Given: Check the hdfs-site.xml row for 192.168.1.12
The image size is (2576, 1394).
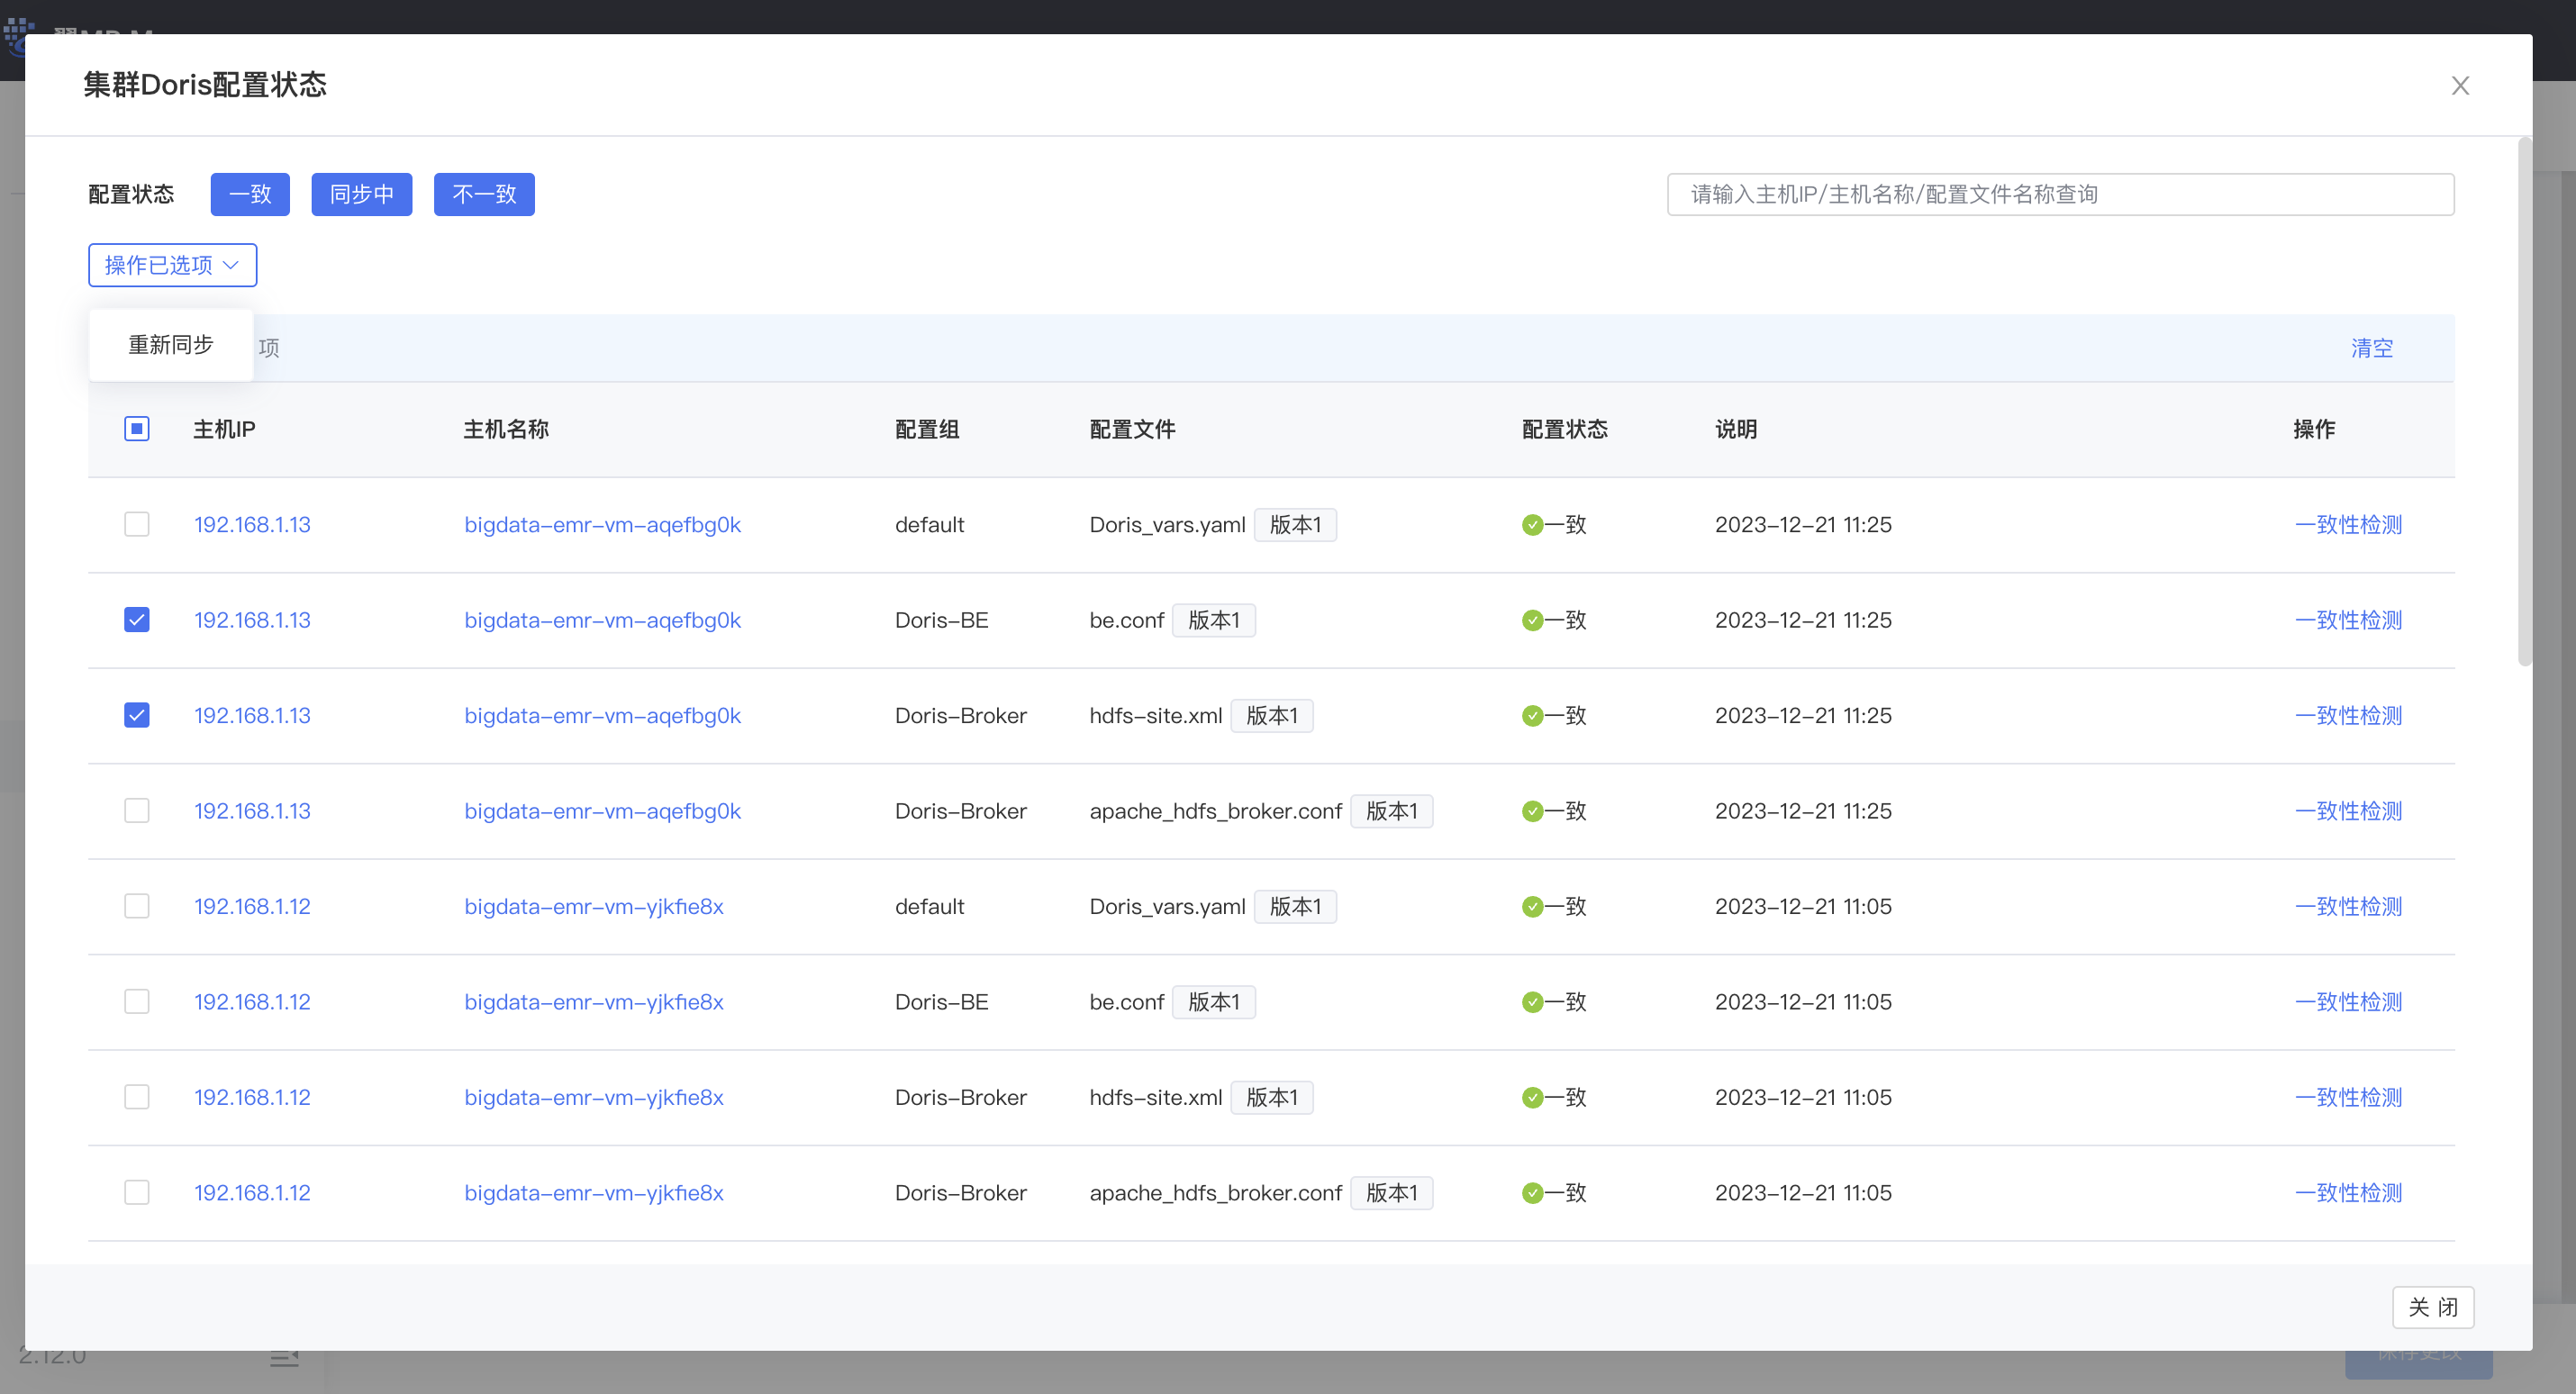Looking at the screenshot, I should point(137,1097).
